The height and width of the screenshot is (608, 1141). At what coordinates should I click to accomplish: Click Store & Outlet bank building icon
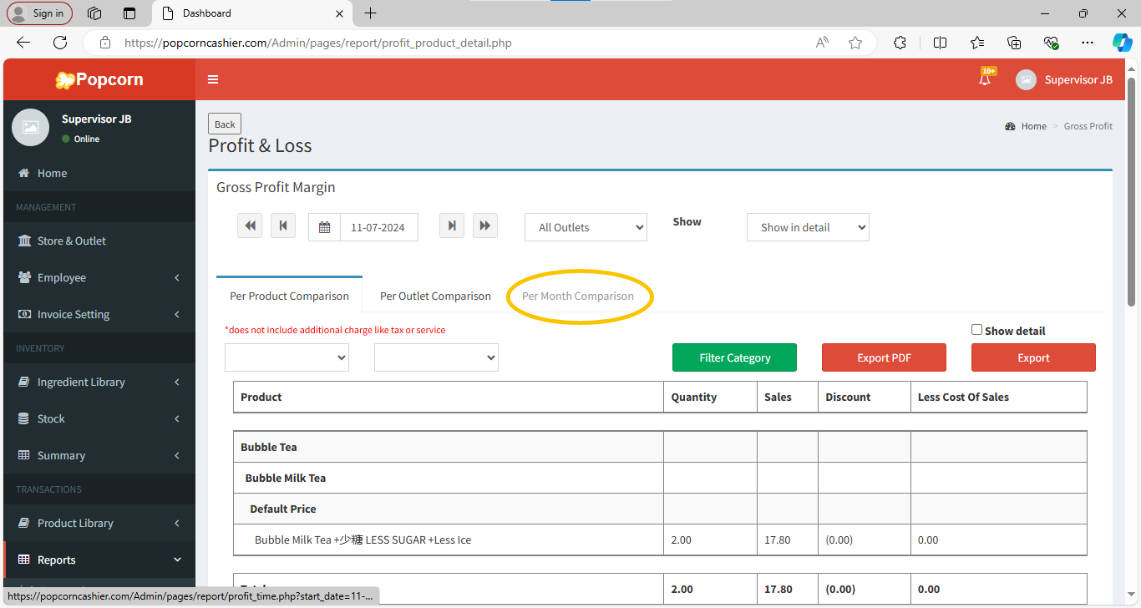pos(24,241)
